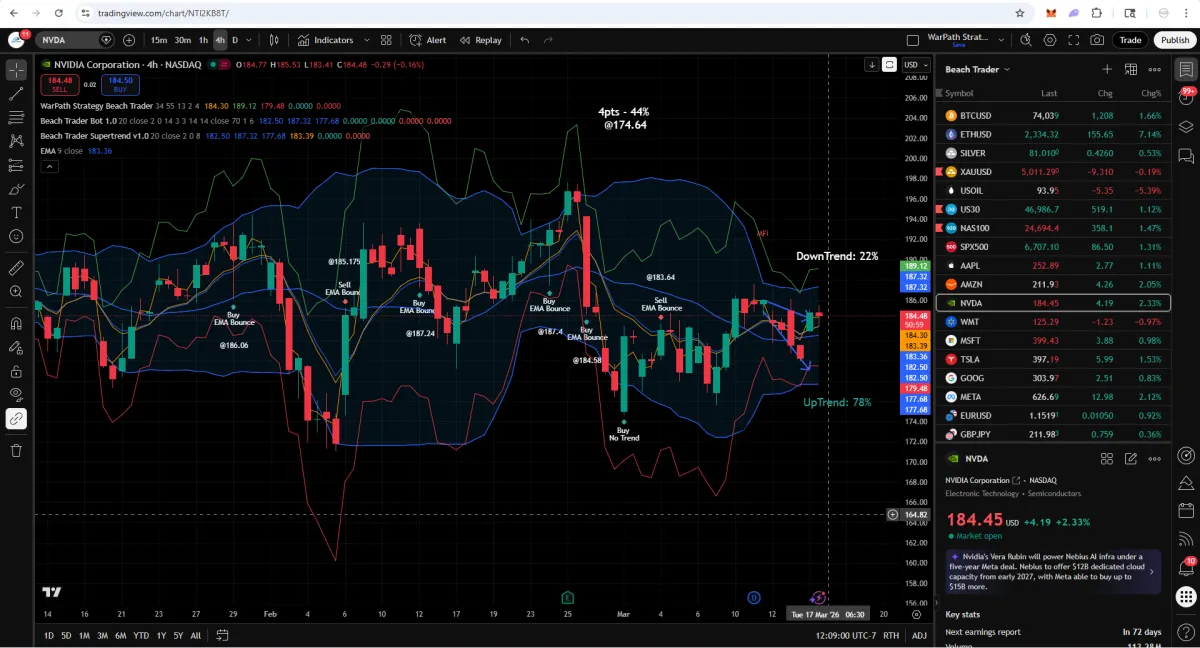Take a chart snapshot with camera icon

point(1098,40)
